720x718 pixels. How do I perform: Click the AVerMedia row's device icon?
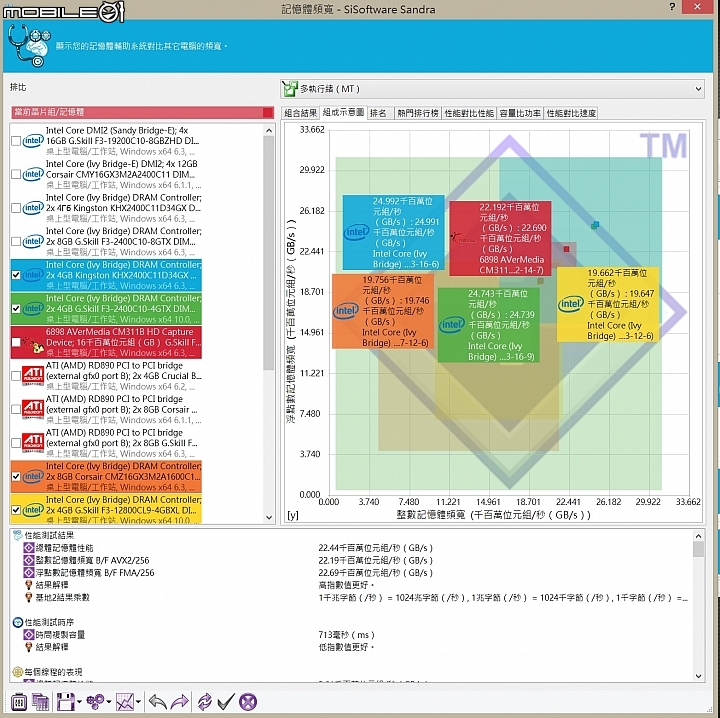[x=34, y=344]
